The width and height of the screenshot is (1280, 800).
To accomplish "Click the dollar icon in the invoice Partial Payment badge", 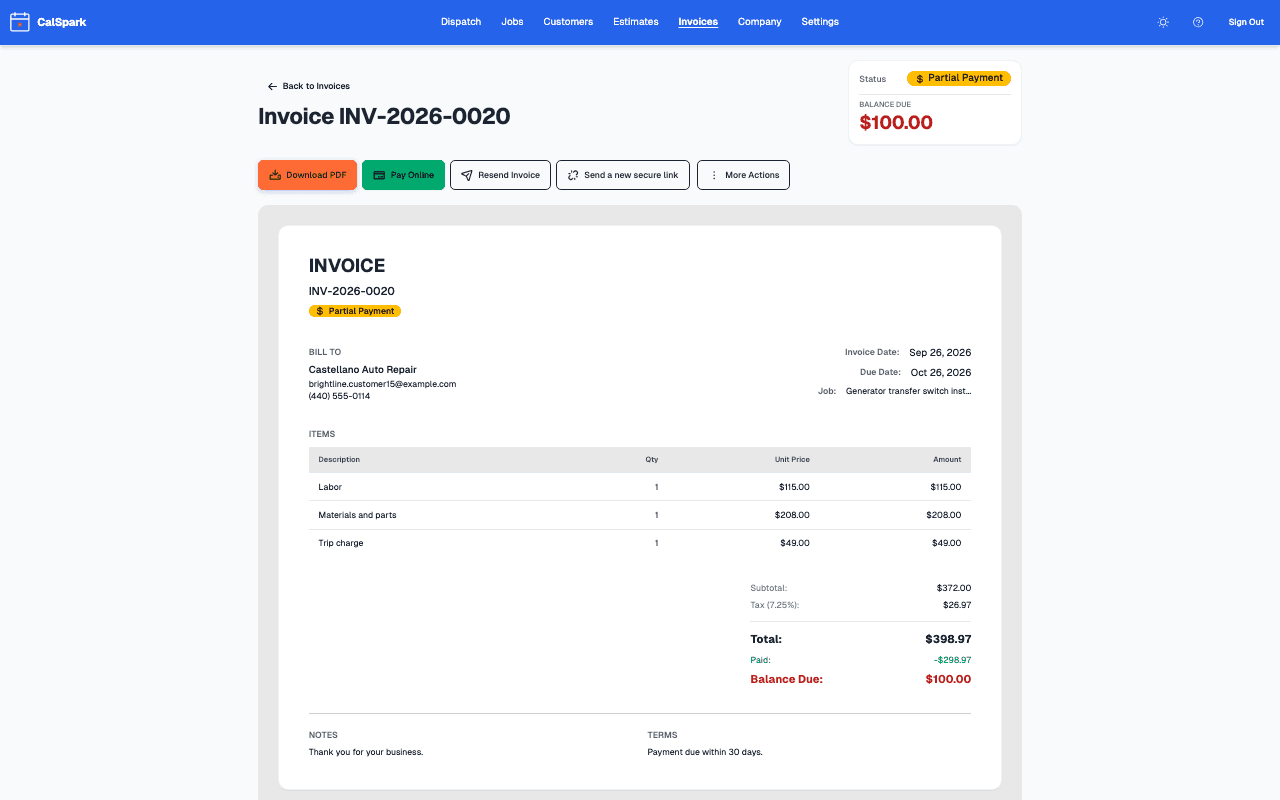I will pyautogui.click(x=320, y=311).
